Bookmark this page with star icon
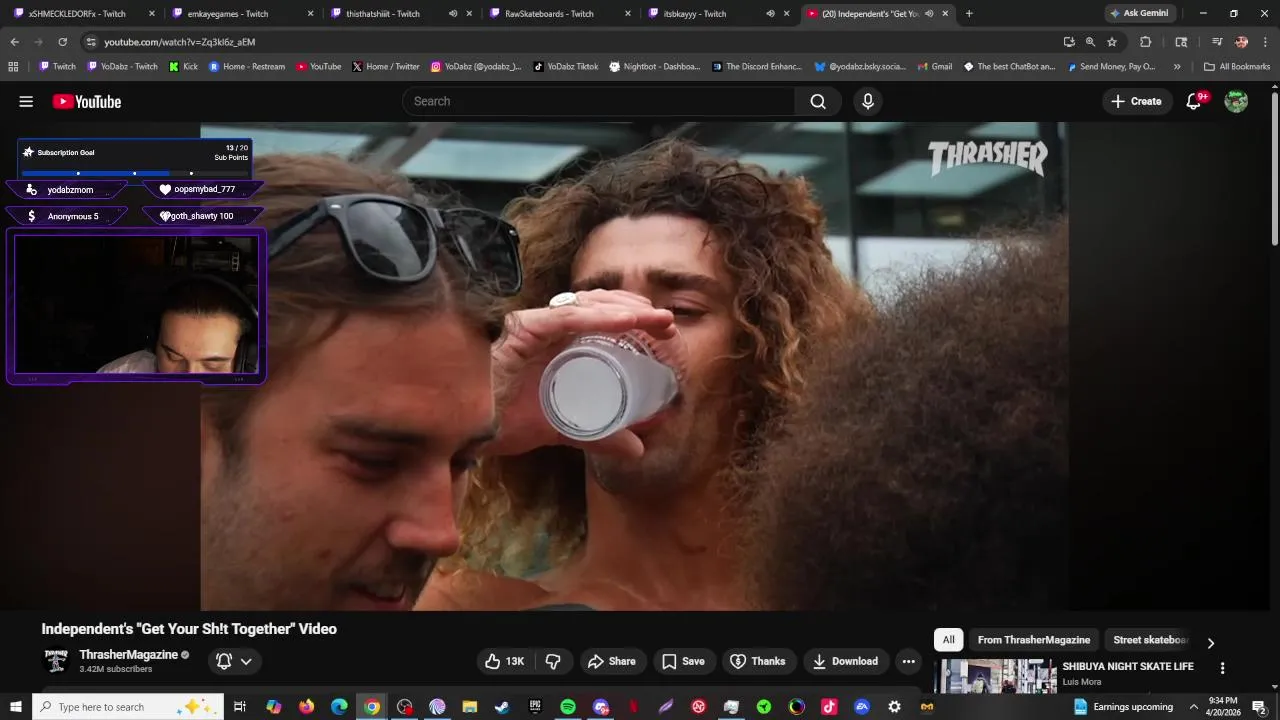Image resolution: width=1280 pixels, height=720 pixels. point(1111,42)
